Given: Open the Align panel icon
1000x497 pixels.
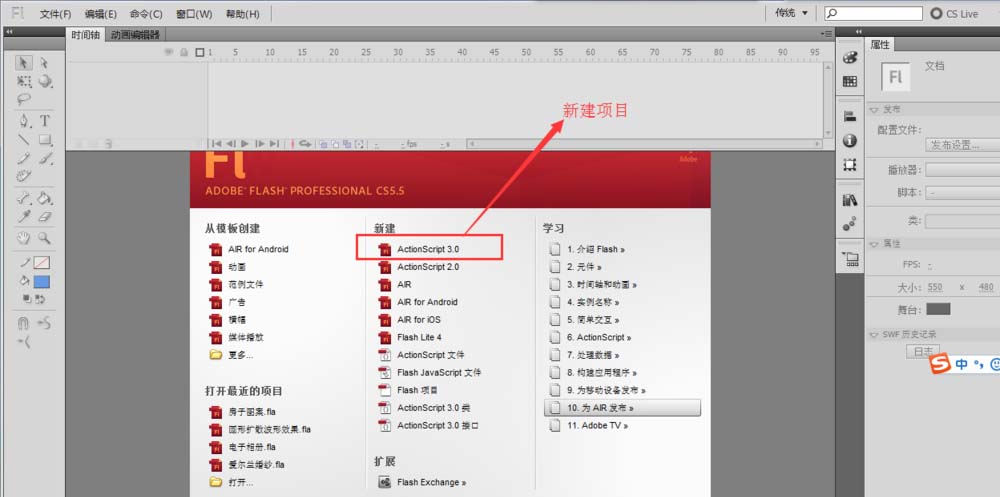Looking at the screenshot, I should [x=849, y=116].
